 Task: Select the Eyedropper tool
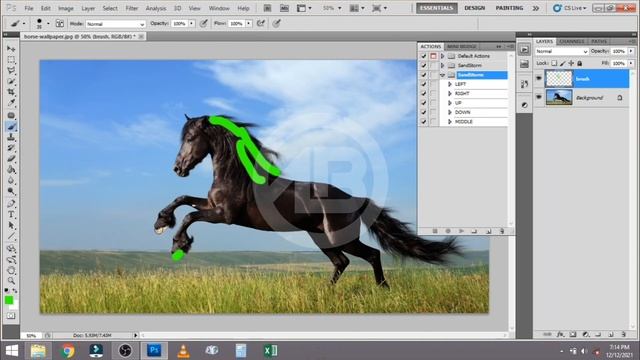(x=11, y=103)
